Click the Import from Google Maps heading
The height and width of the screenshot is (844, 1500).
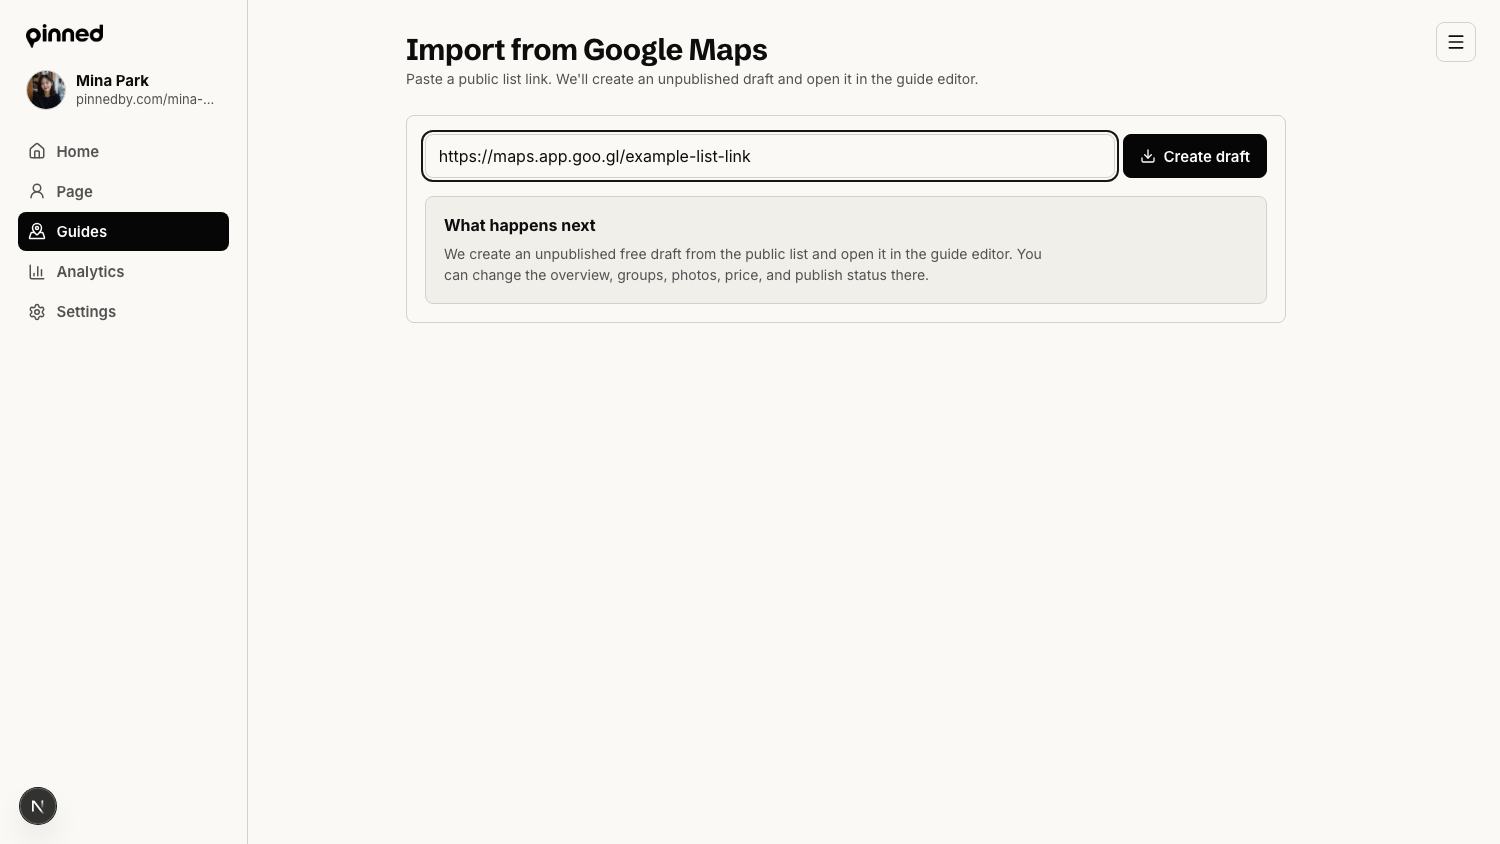(x=587, y=49)
